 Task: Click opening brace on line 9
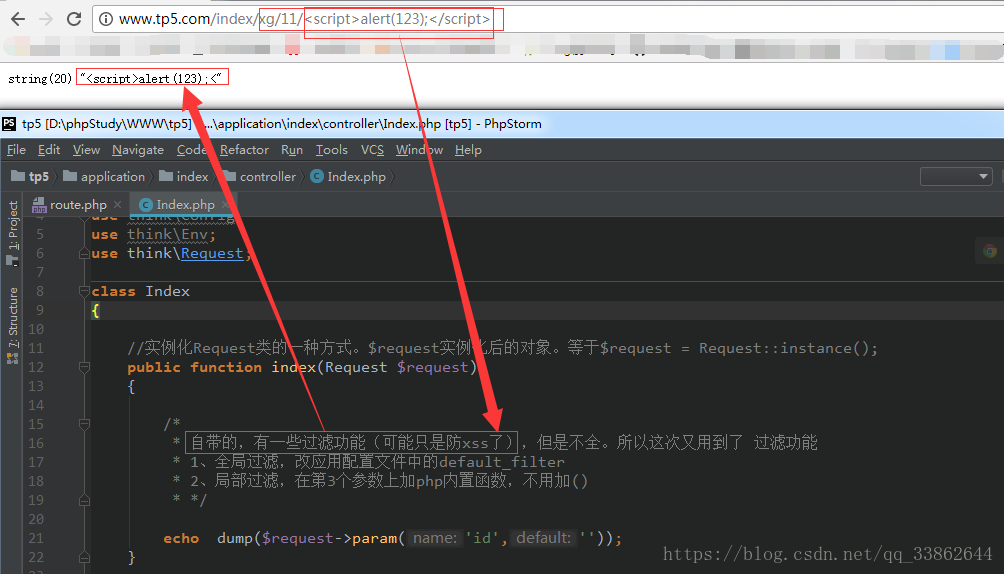95,311
